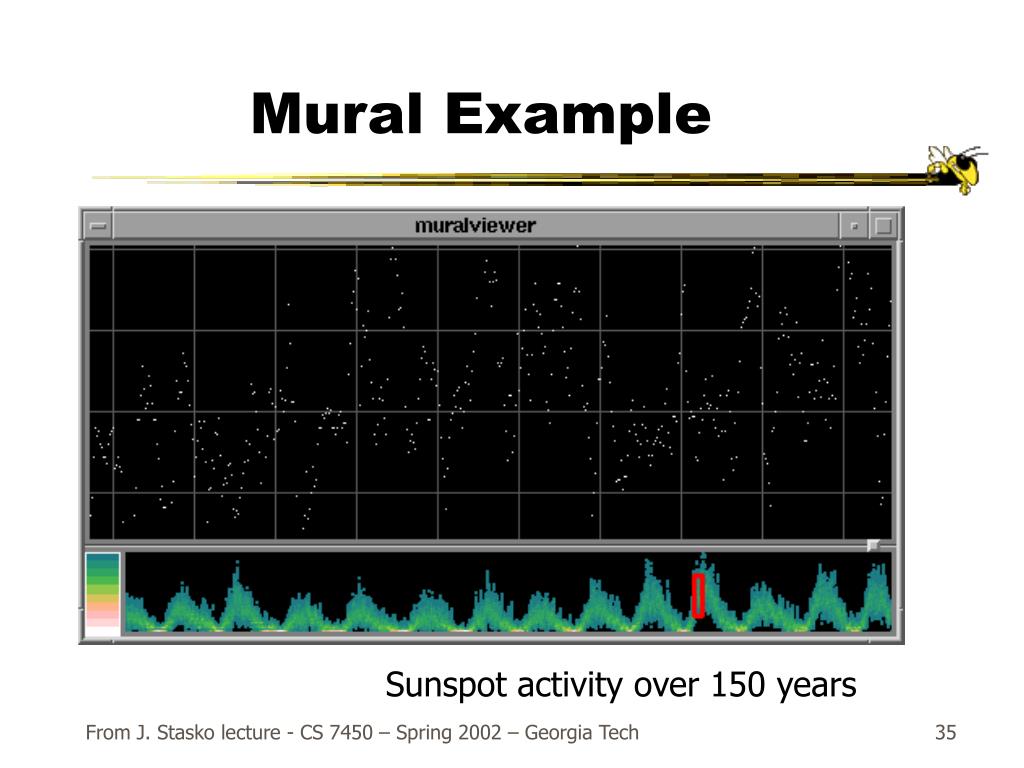Screen dimensions: 1024x768
Task: Click the "Mural Example" slide title
Action: click(481, 114)
